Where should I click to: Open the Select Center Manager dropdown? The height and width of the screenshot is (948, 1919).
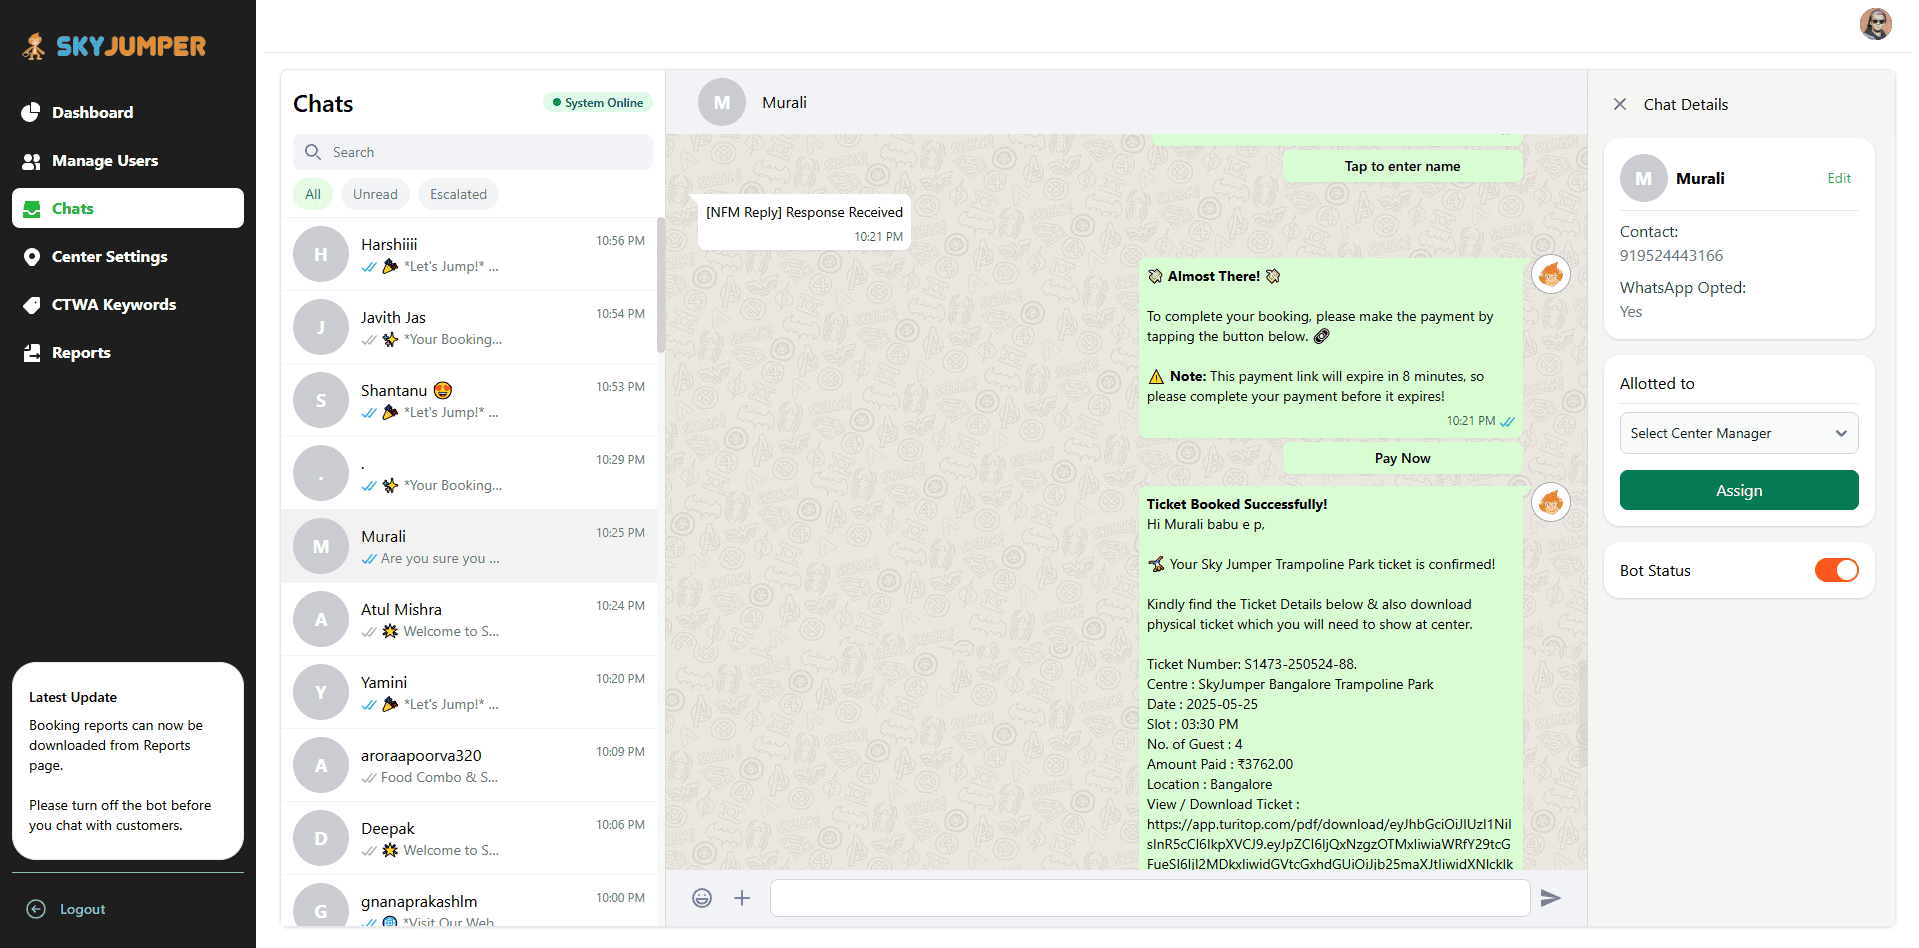click(x=1738, y=432)
